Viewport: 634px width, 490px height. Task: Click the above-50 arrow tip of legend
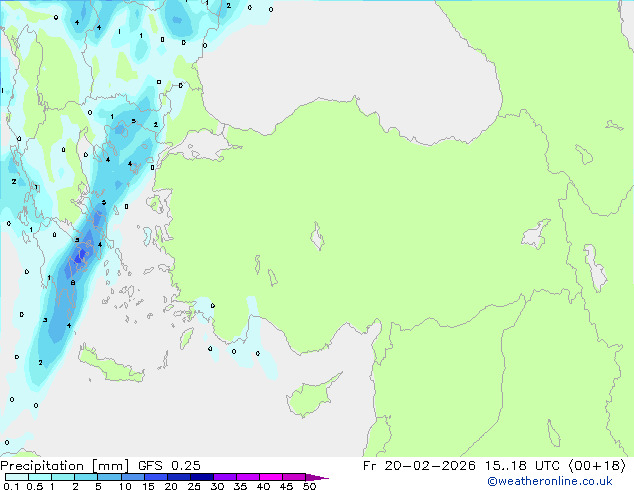tap(317, 477)
